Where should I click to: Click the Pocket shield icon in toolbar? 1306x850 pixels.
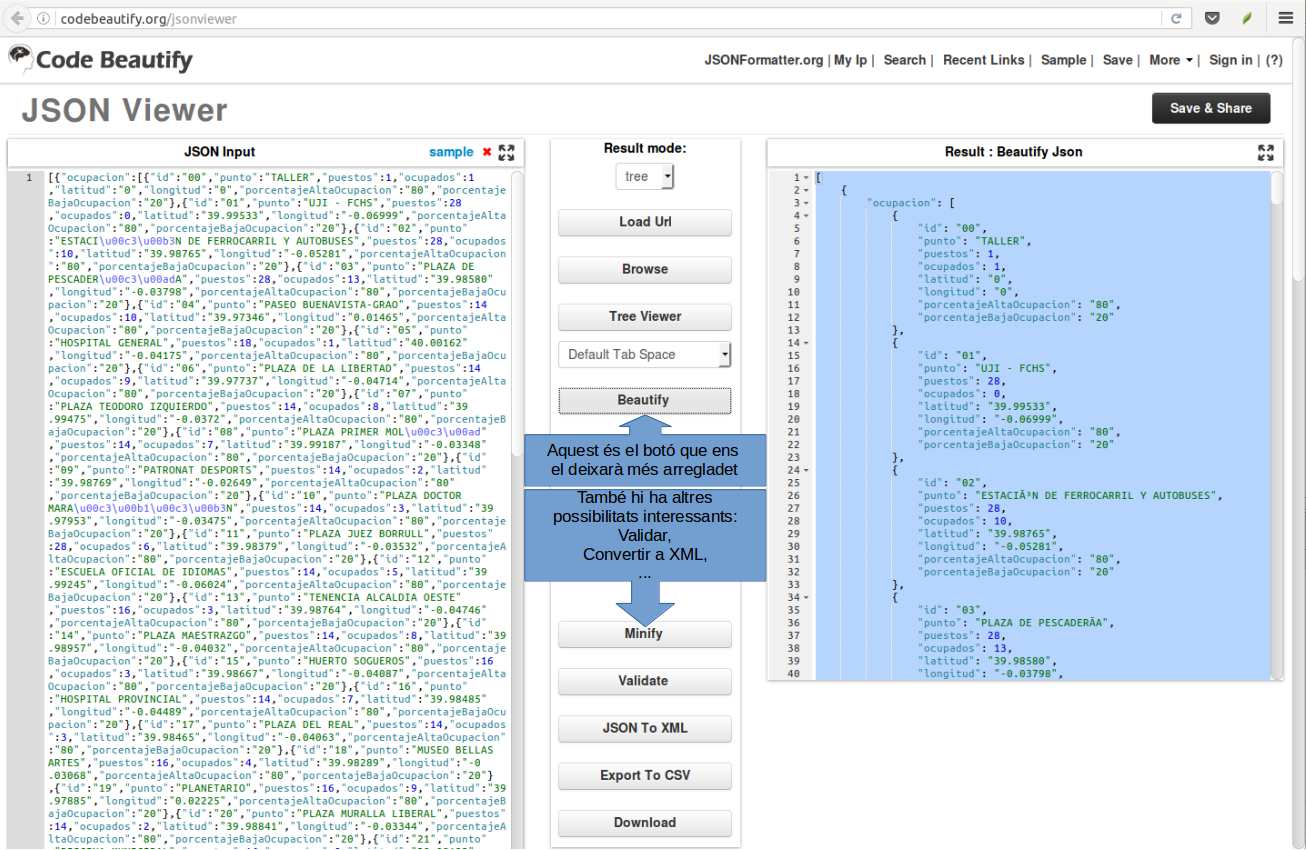(x=1212, y=18)
